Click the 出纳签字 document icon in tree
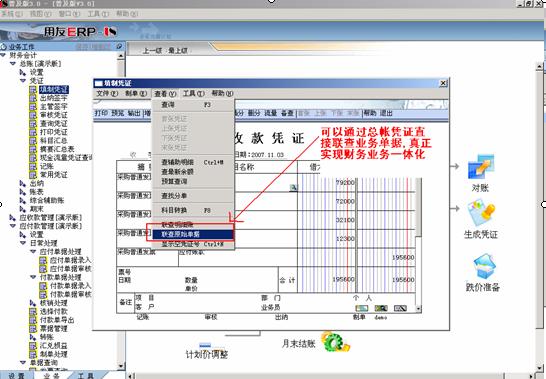Image resolution: width=546 pixels, height=379 pixels. (33, 98)
